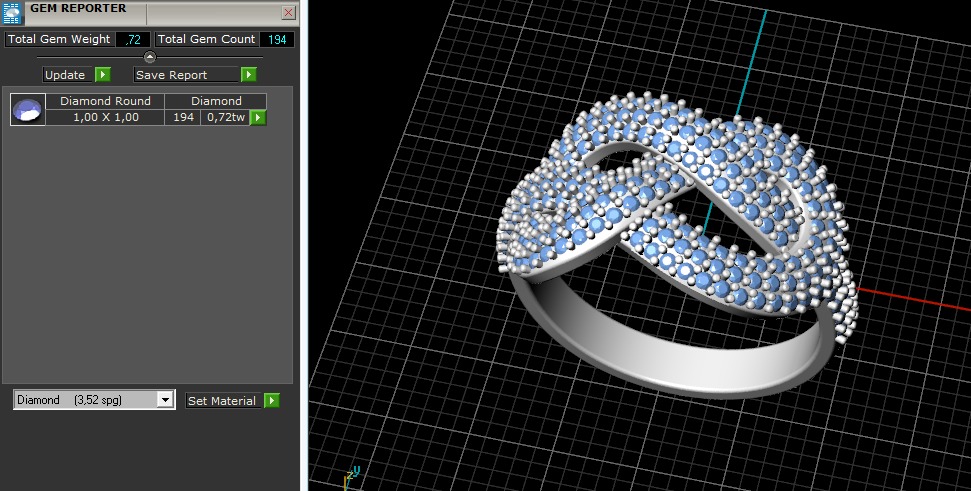
Task: Click the XYZ axis indicator in viewport corner
Action: pos(352,476)
